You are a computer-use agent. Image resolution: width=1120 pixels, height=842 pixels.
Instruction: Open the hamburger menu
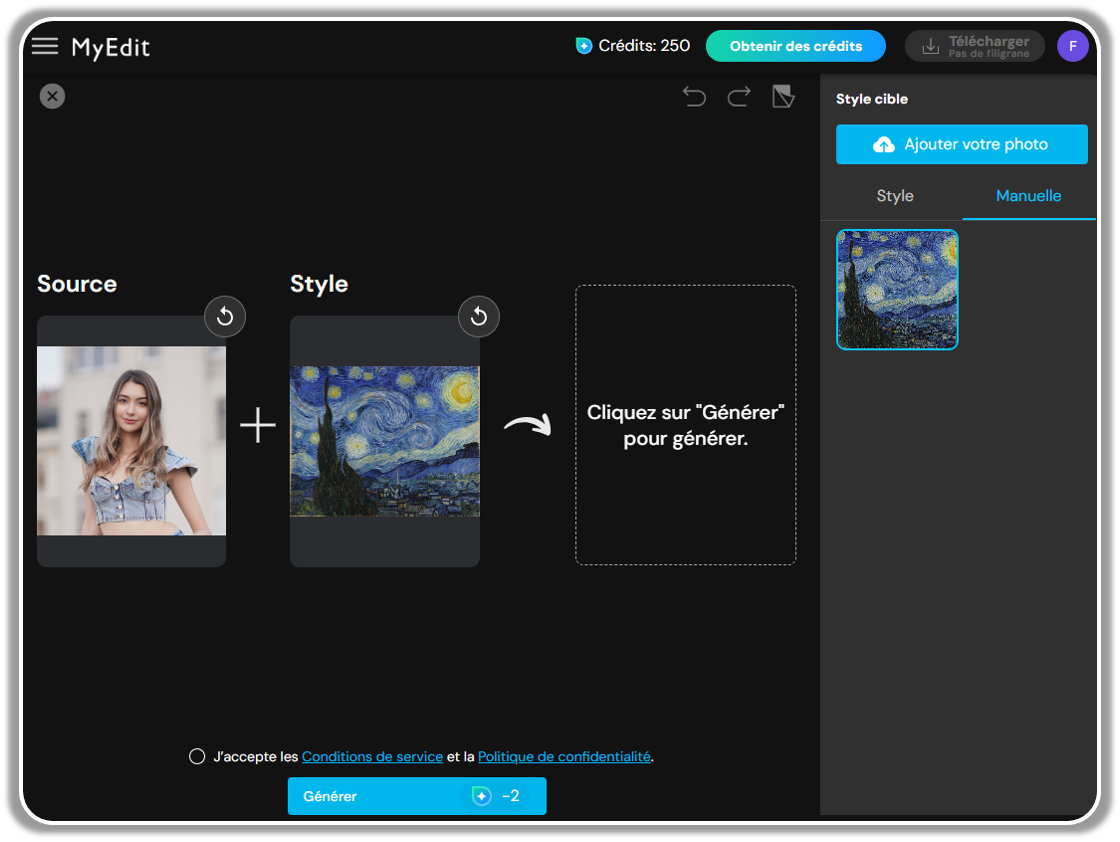[x=45, y=46]
